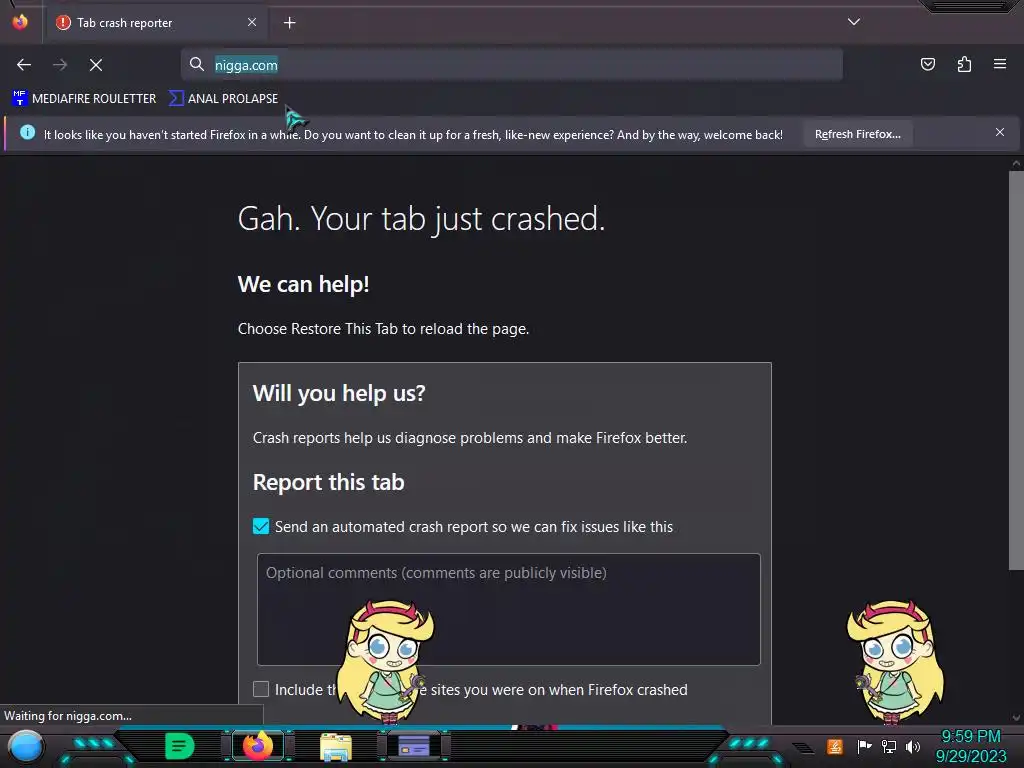Click the volume speaker tray icon

[913, 746]
